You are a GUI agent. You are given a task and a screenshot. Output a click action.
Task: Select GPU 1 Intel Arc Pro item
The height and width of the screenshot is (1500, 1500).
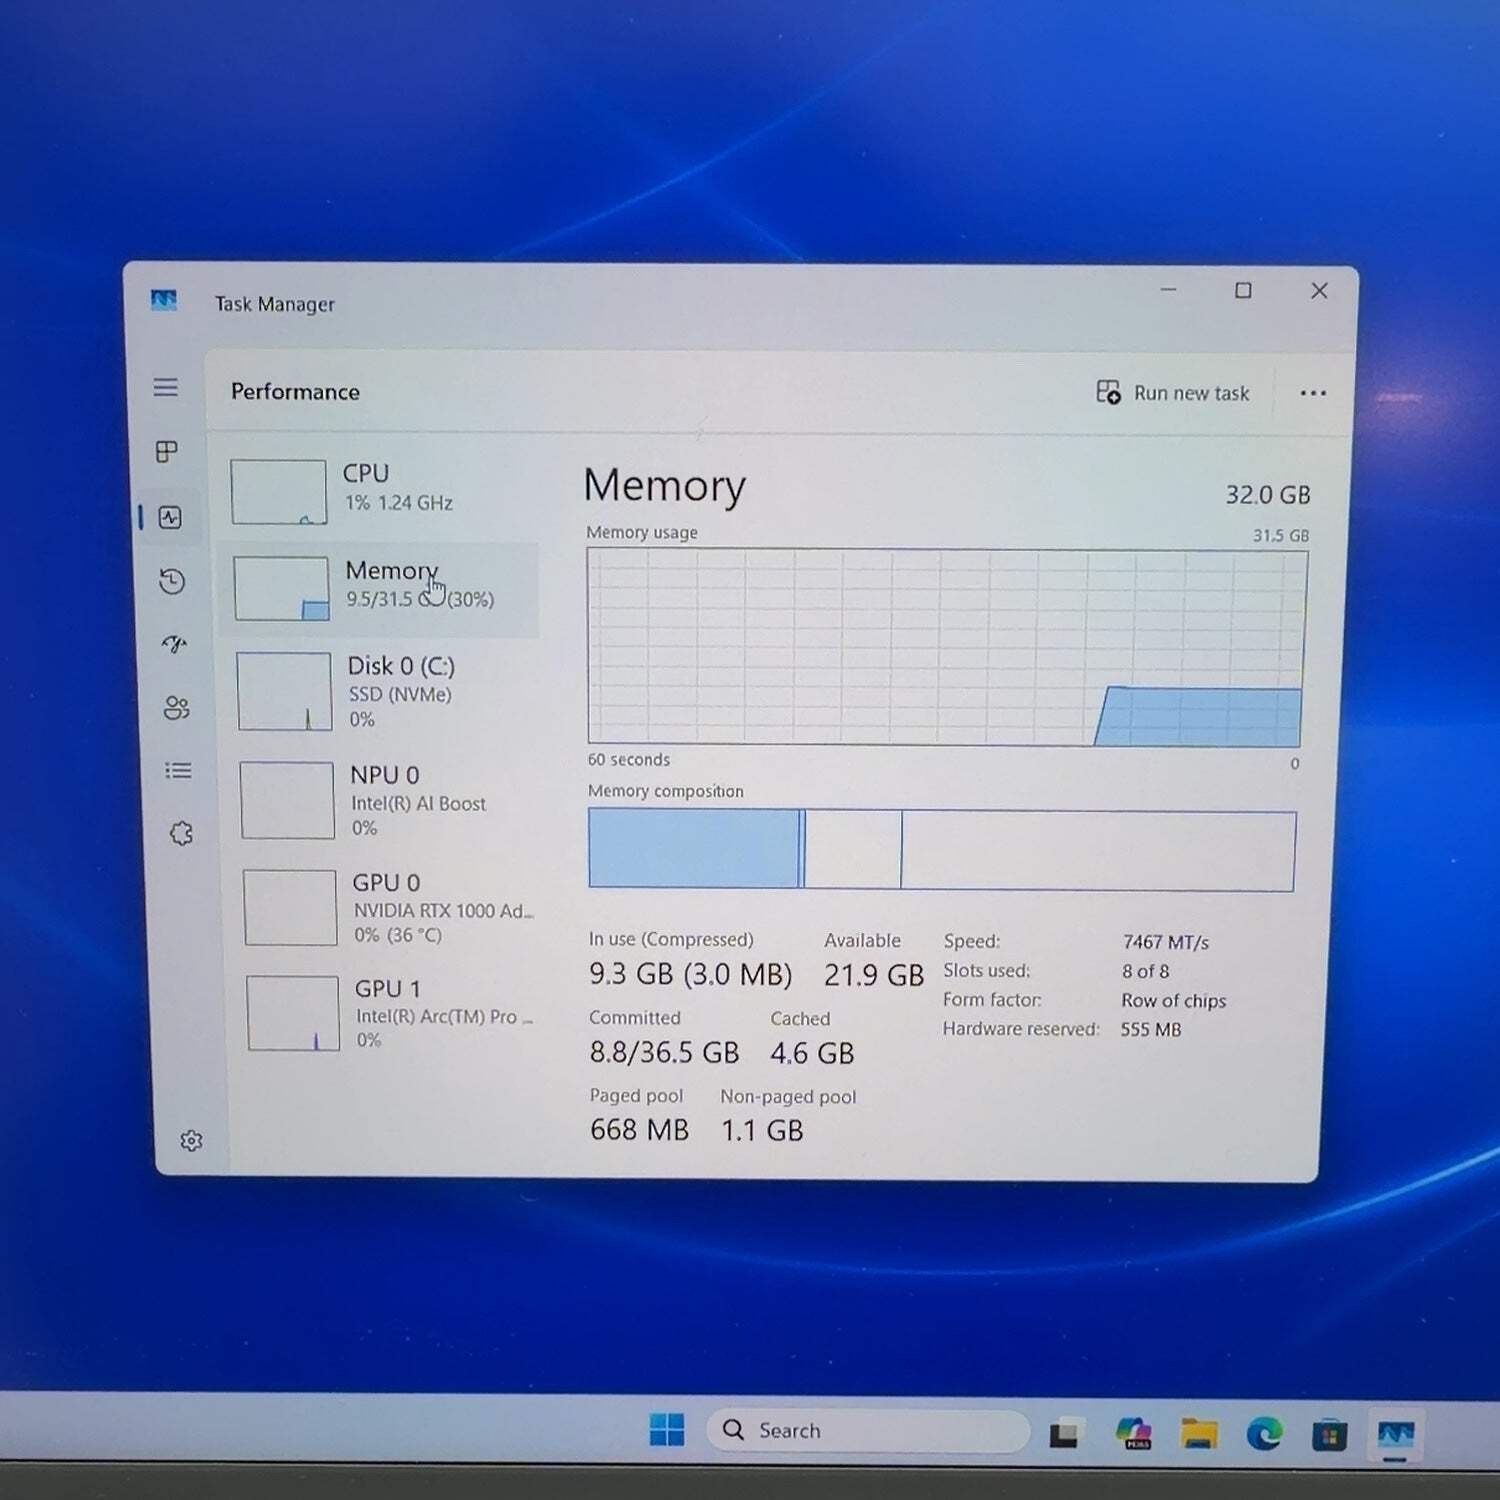[392, 1013]
